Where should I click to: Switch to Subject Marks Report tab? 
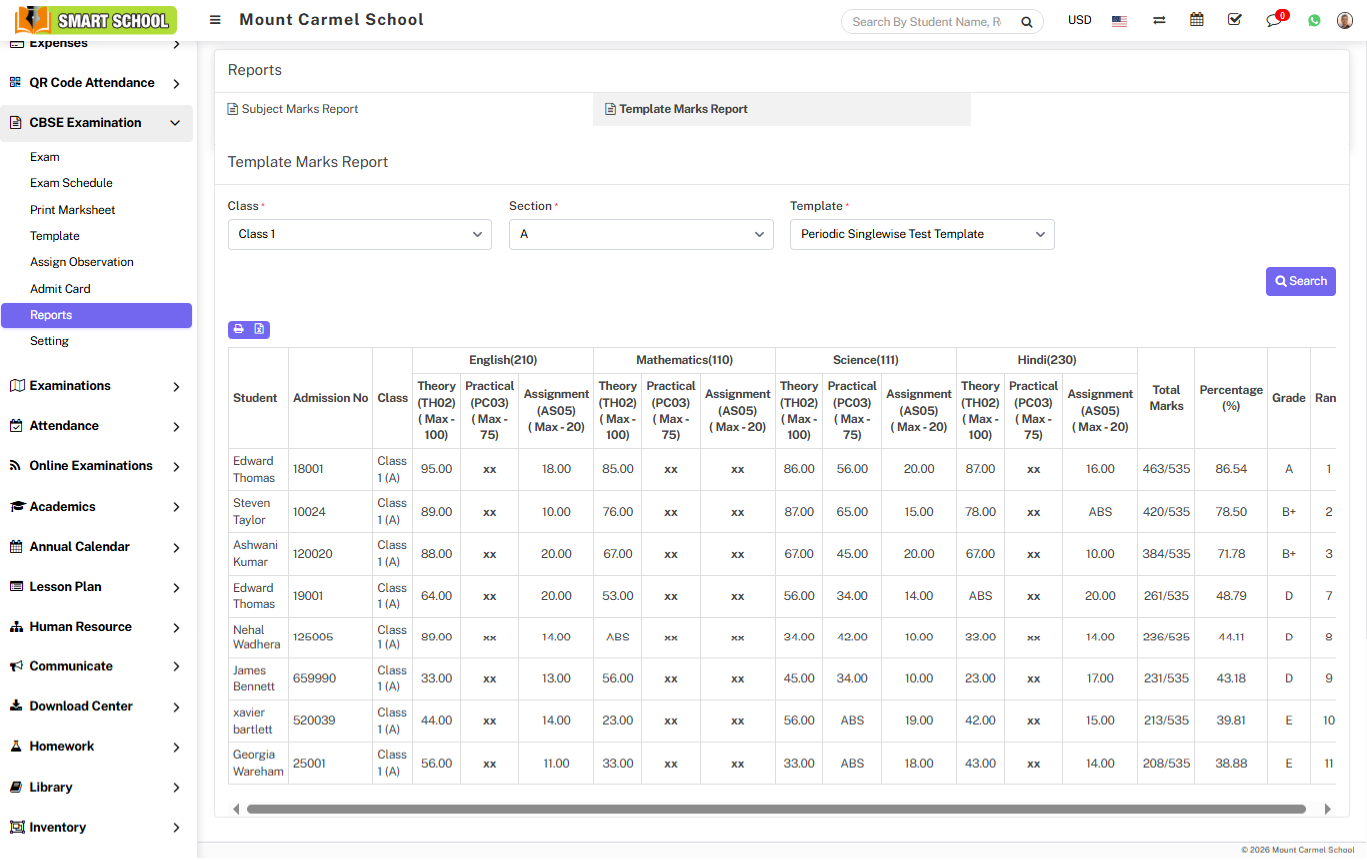299,109
